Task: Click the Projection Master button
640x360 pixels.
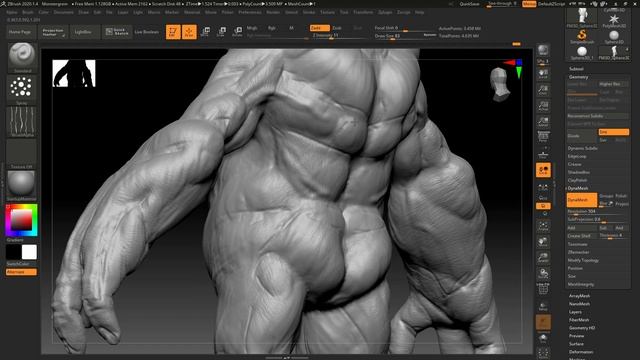Action: [x=53, y=32]
